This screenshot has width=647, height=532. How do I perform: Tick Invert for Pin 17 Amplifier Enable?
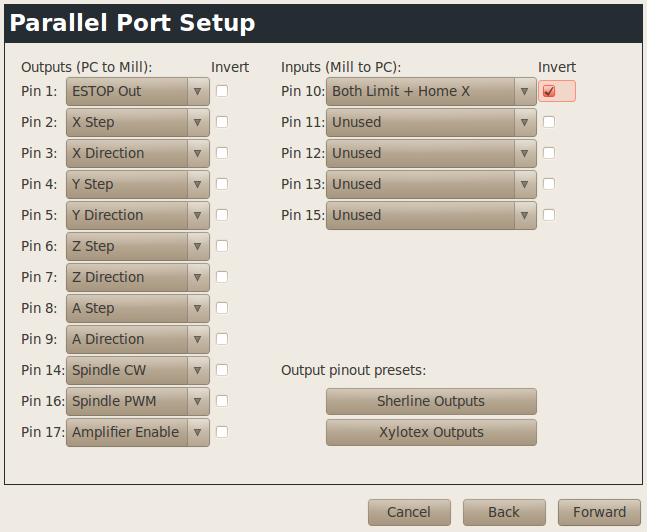(x=222, y=432)
